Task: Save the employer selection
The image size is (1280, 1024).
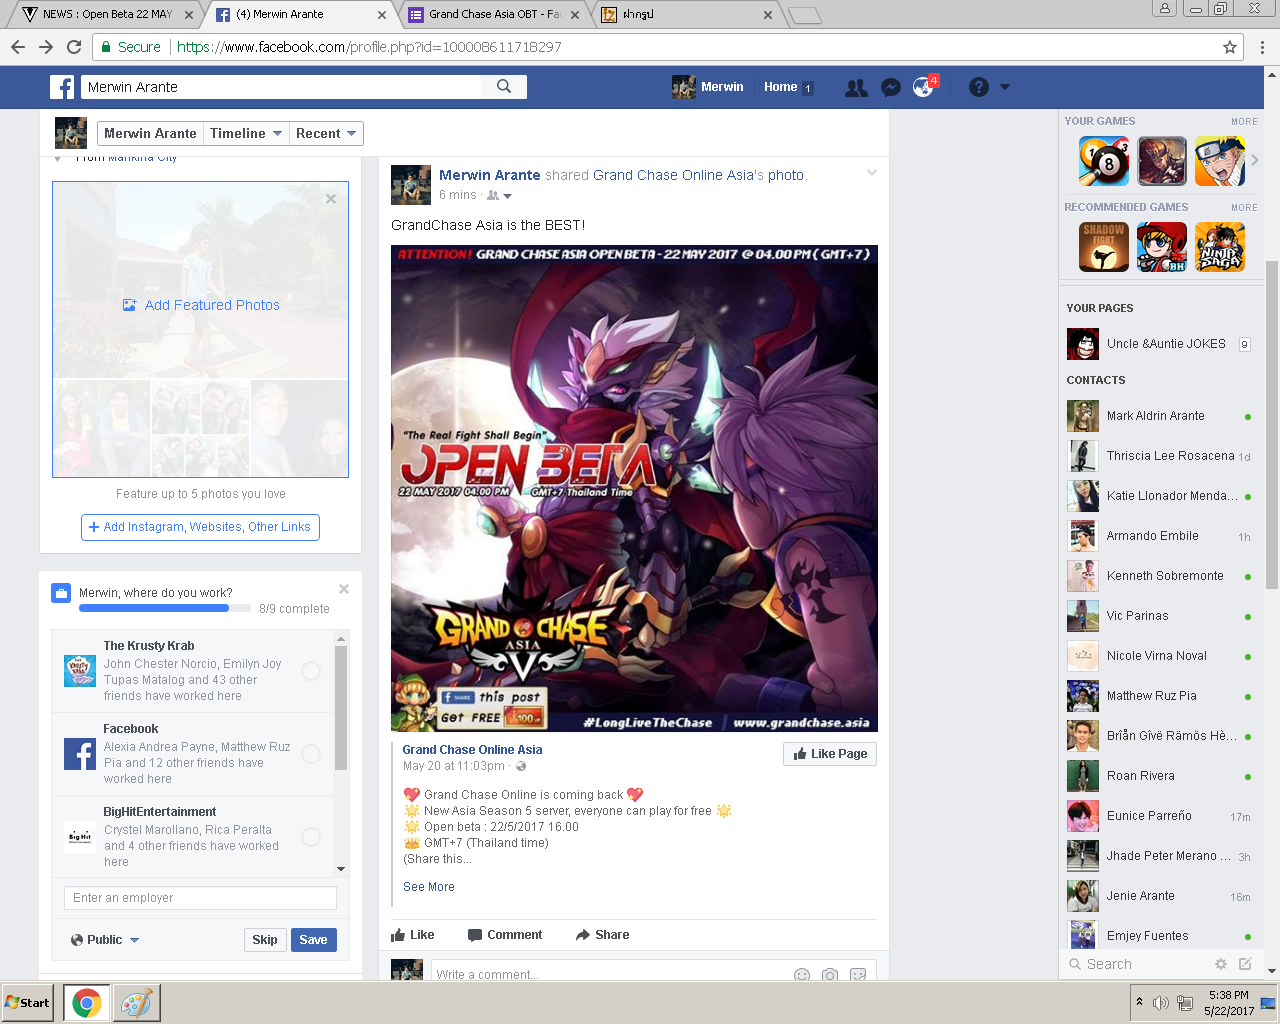Action: pos(313,940)
